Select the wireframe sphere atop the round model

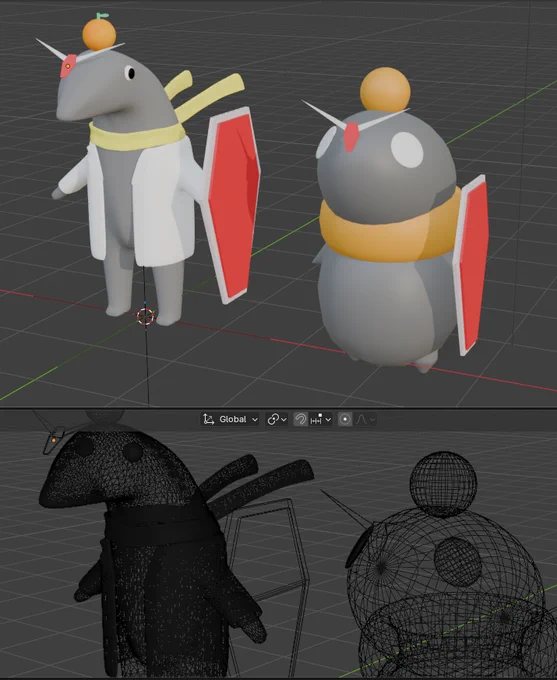click(x=443, y=484)
